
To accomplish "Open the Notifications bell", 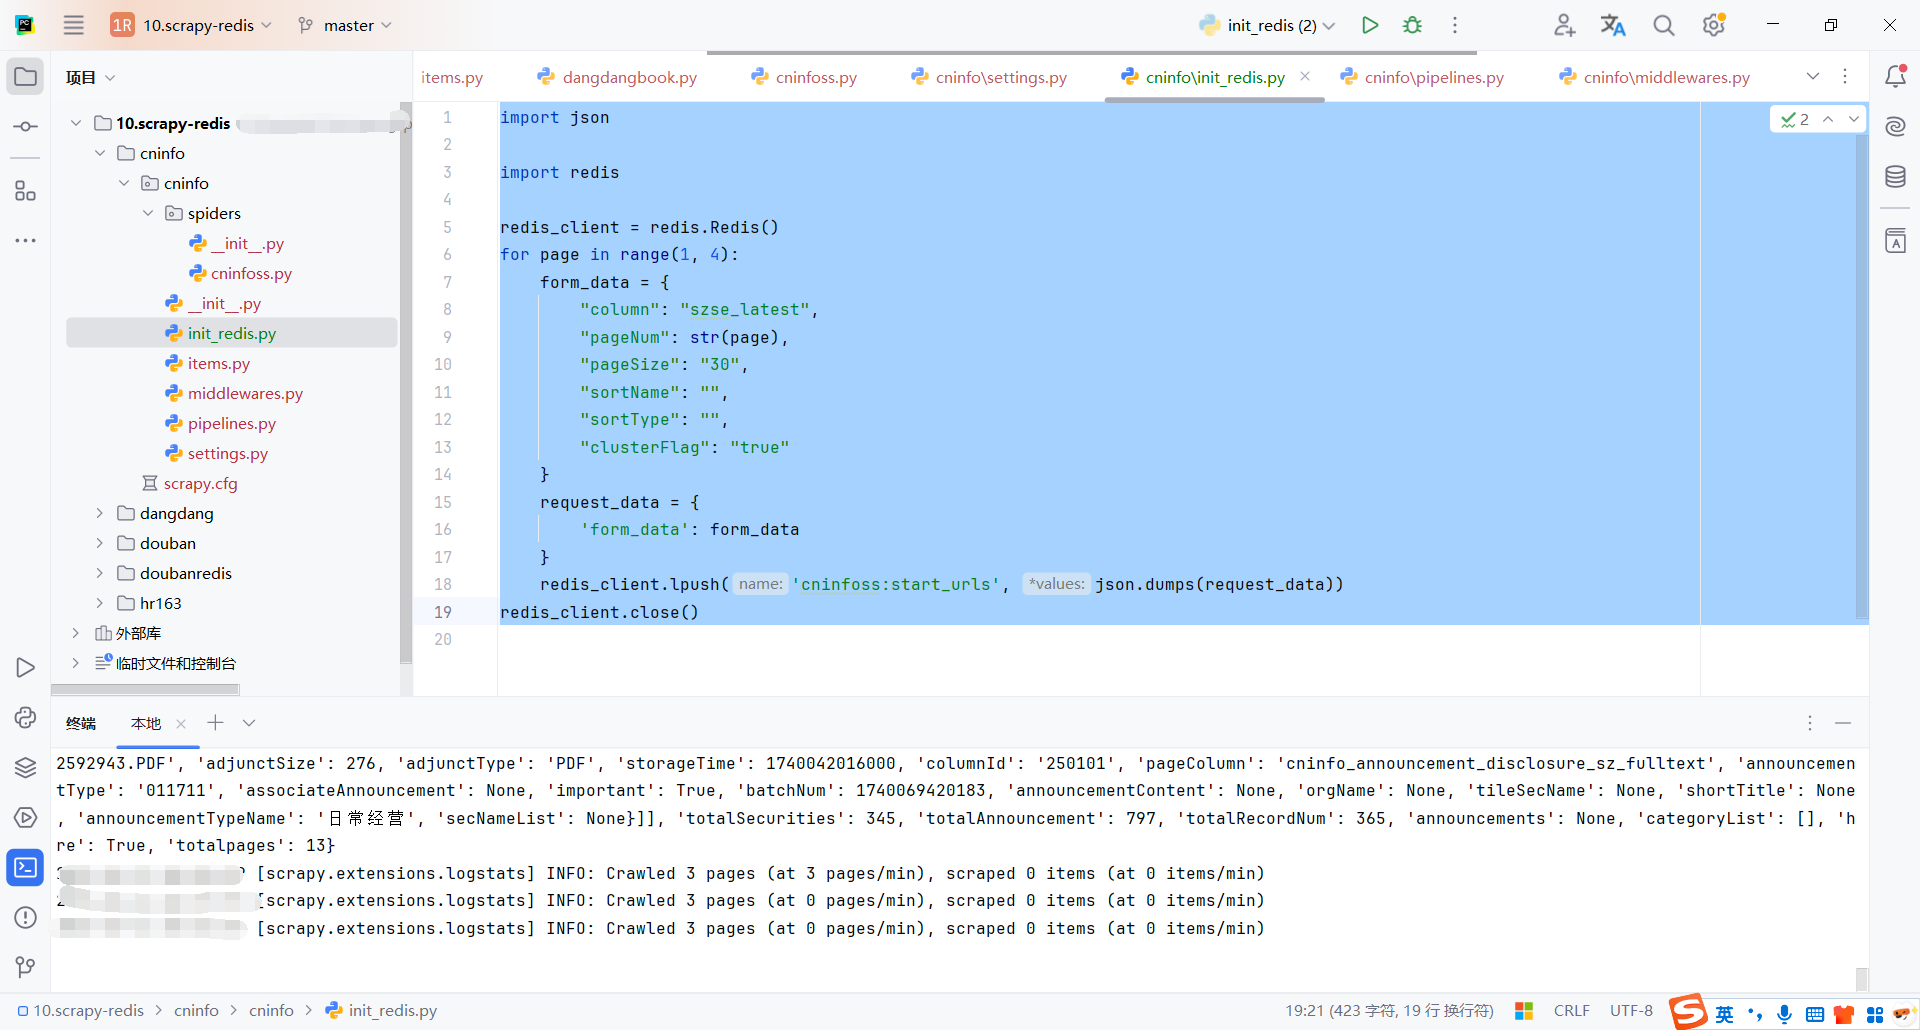I will [1895, 77].
